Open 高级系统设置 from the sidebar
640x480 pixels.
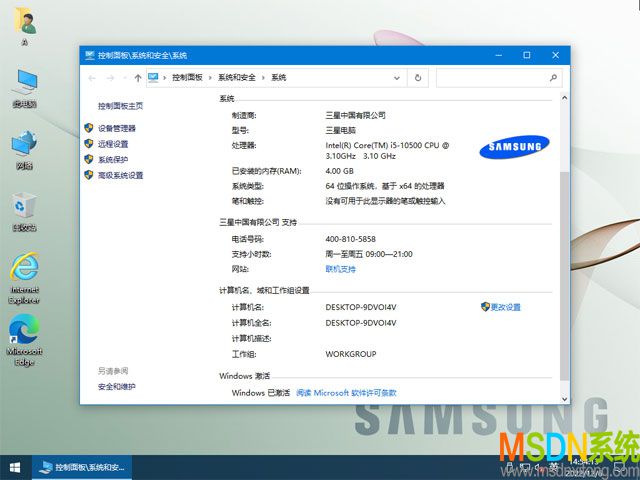[x=120, y=176]
